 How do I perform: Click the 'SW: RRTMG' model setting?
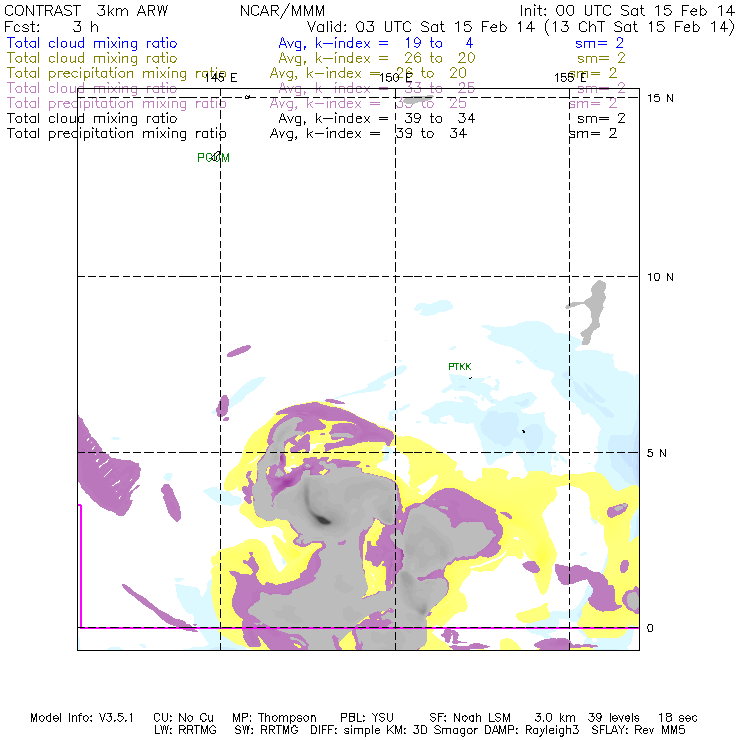[x=266, y=730]
